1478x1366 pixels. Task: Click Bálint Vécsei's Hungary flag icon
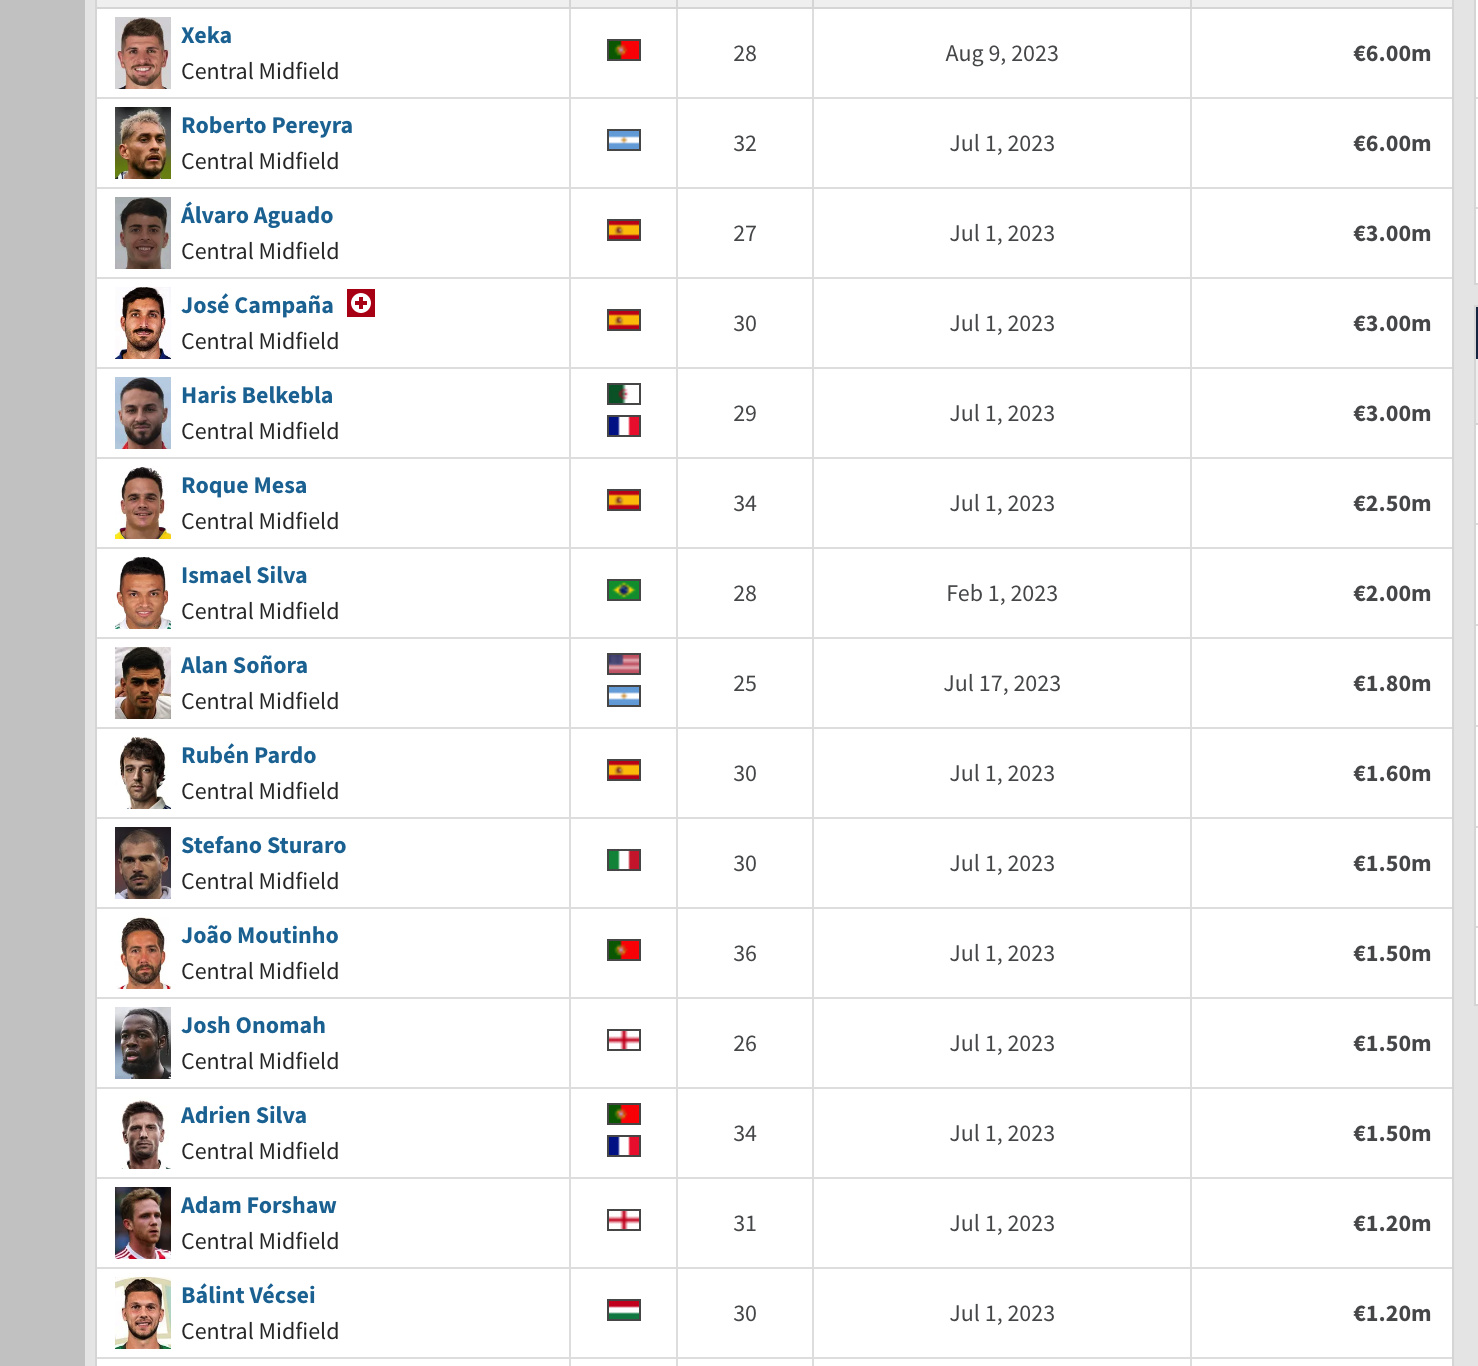624,1310
